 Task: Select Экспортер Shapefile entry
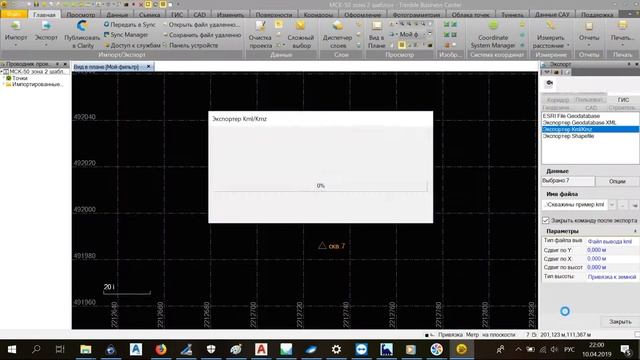tap(590, 136)
